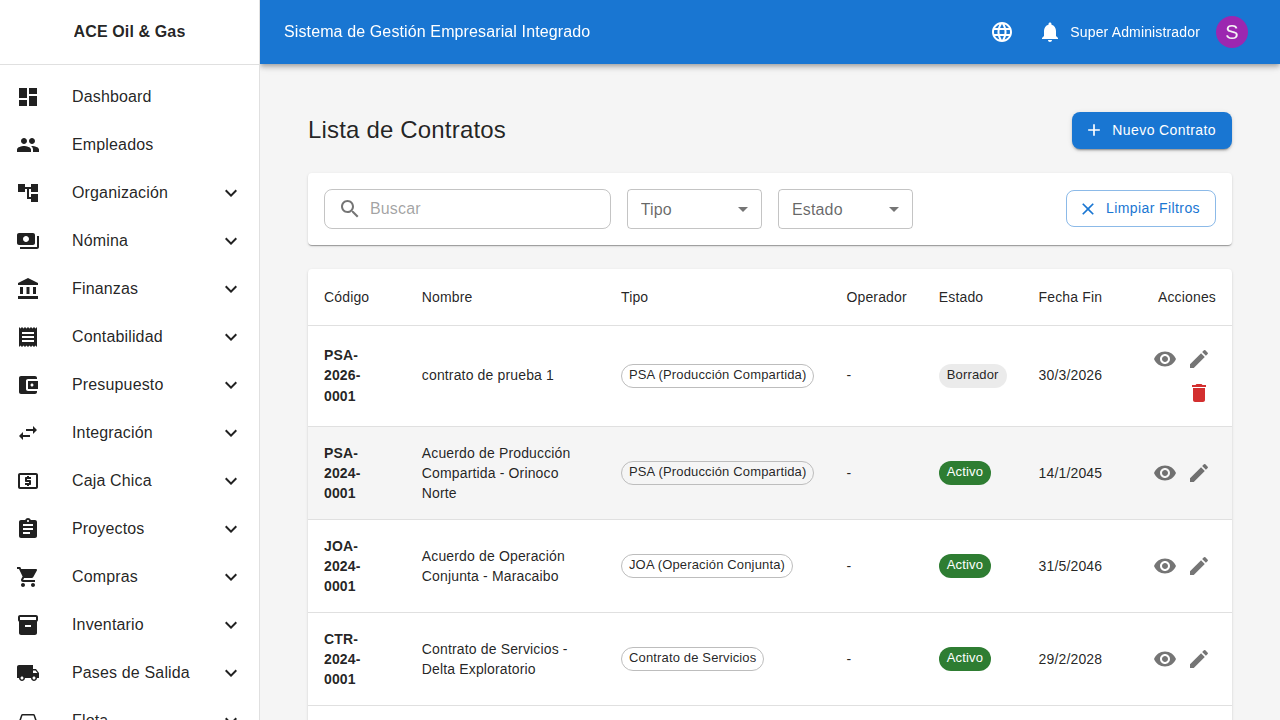Image resolution: width=1280 pixels, height=720 pixels.
Task: Expand the Contabilidad menu chevron
Action: point(231,337)
